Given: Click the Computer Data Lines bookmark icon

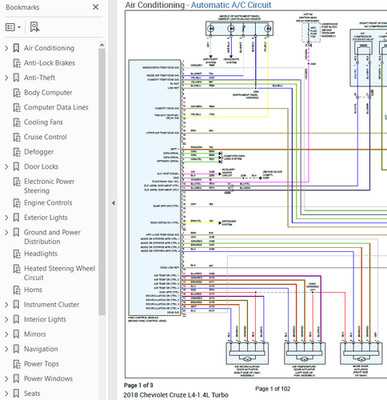Looking at the screenshot, I should [x=16, y=107].
